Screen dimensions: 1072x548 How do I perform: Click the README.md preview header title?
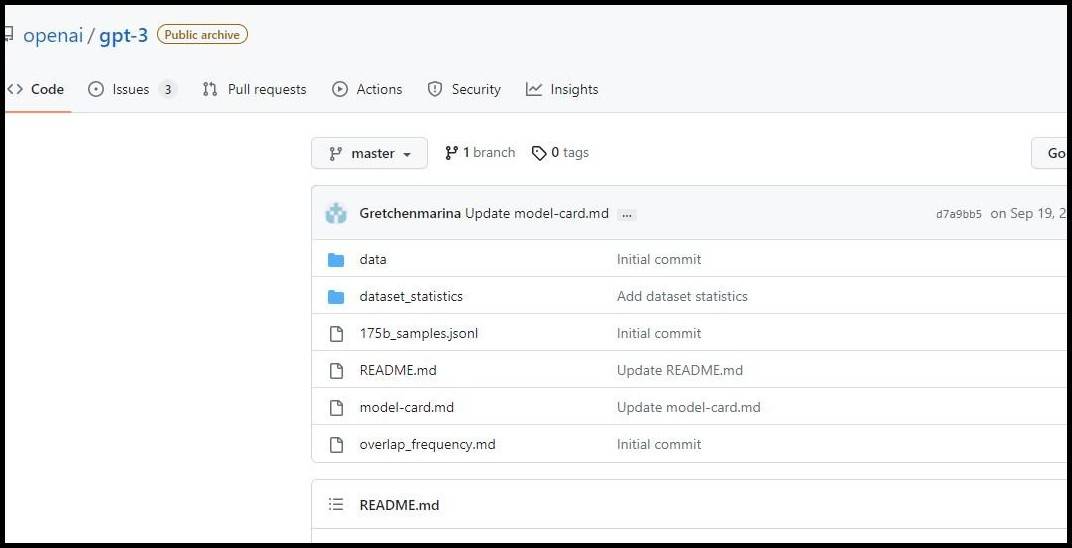399,505
